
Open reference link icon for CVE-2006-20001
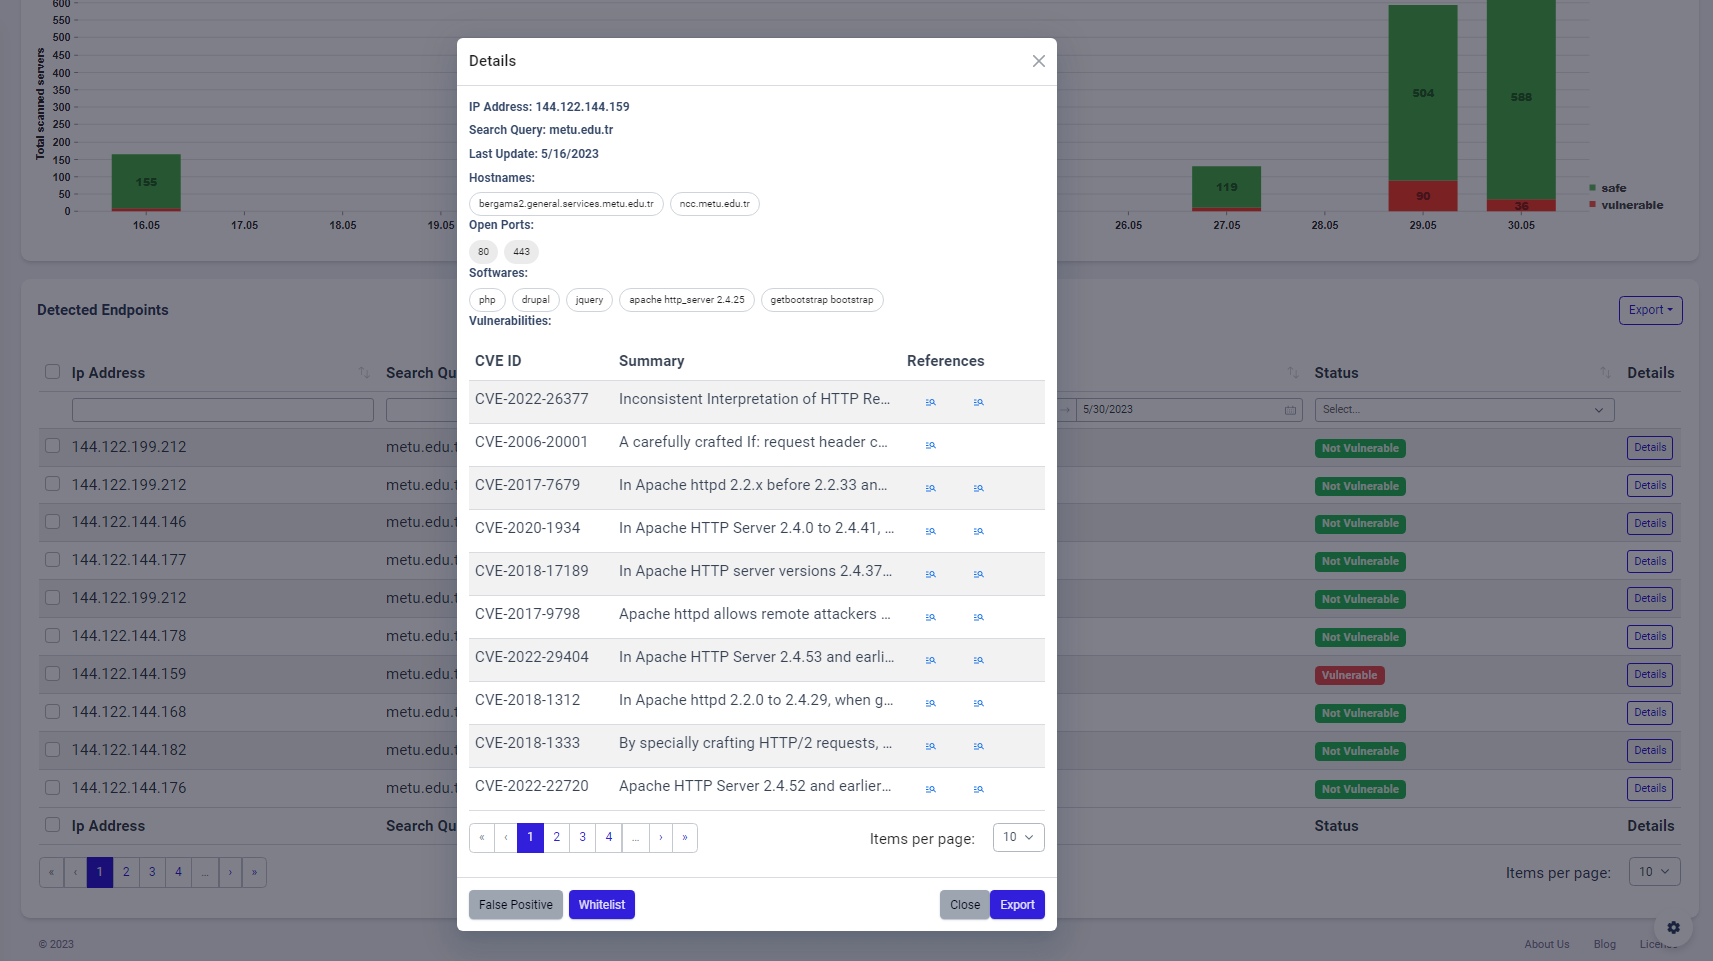click(x=930, y=445)
